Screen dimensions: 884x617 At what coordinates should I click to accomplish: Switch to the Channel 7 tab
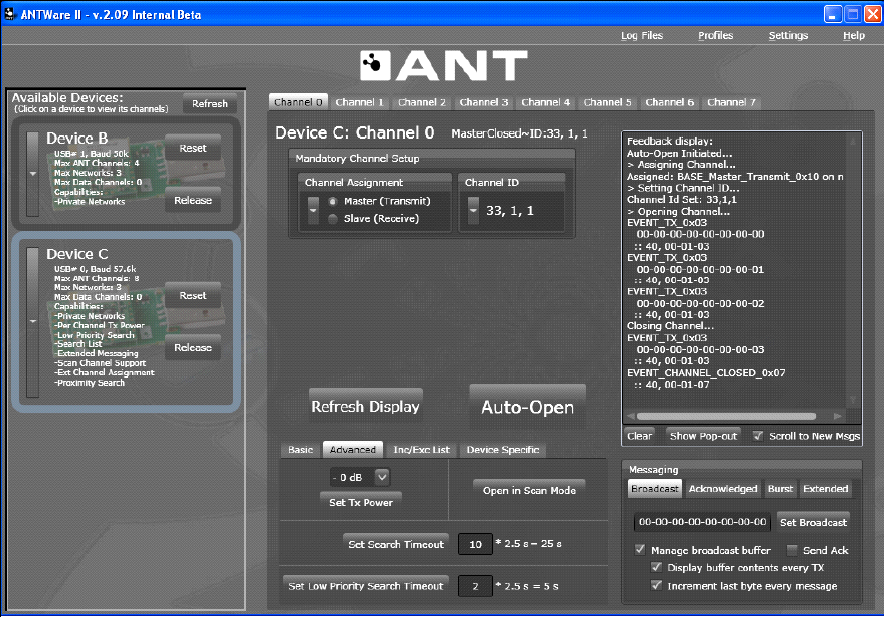tap(731, 102)
